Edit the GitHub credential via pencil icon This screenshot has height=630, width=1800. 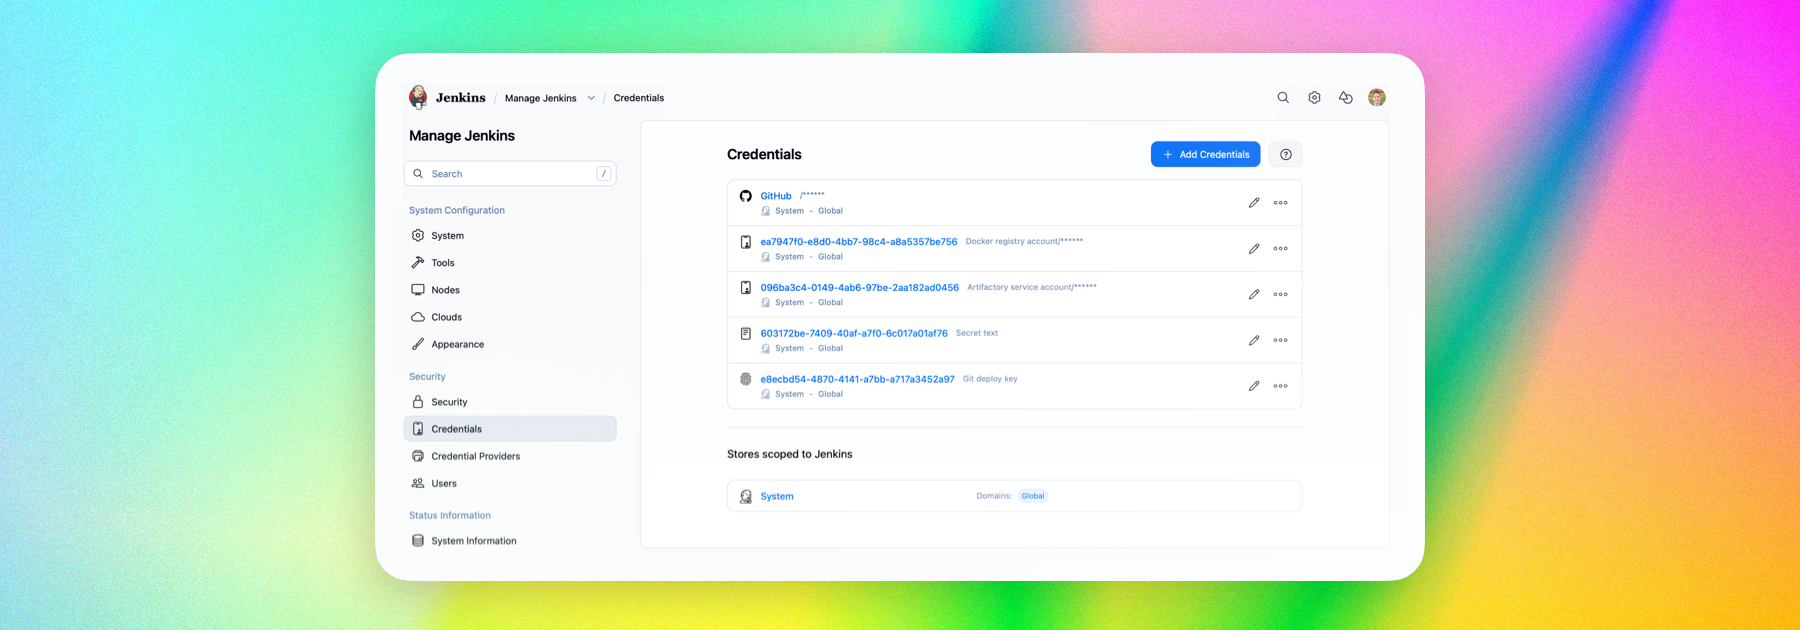[1254, 203]
